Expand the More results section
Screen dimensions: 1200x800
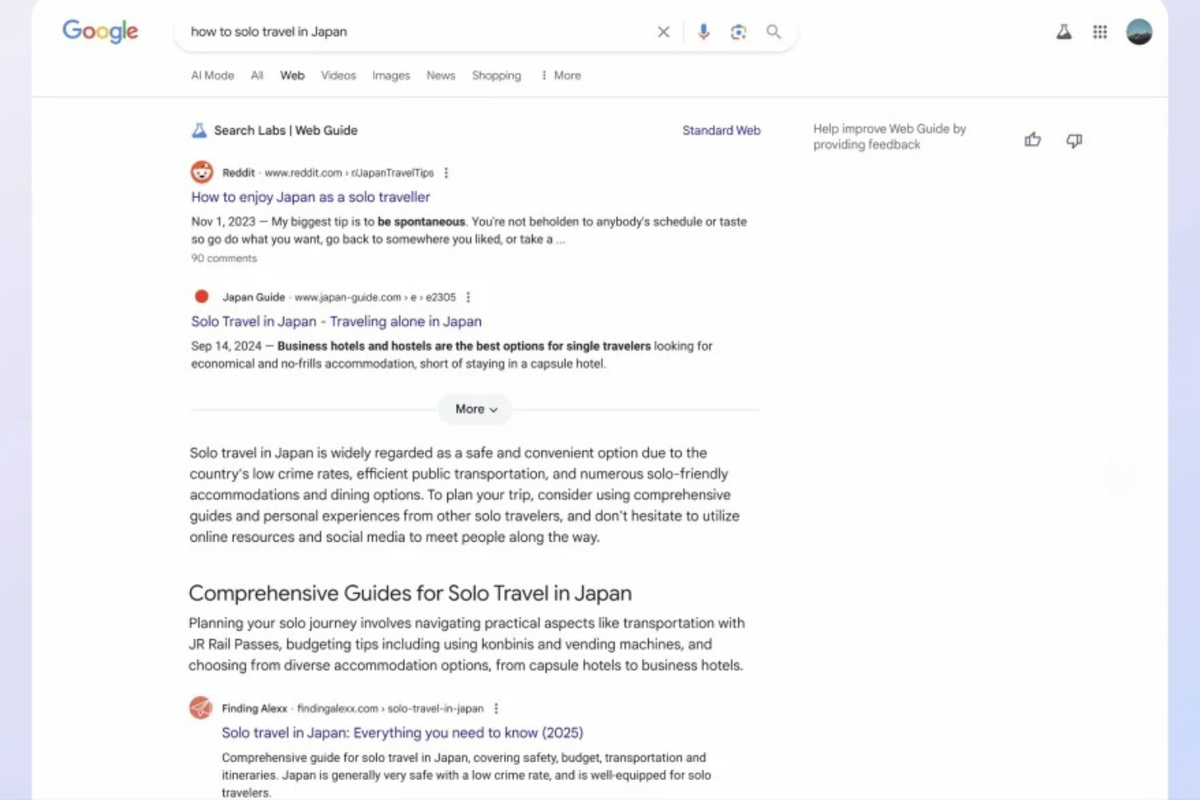(474, 409)
